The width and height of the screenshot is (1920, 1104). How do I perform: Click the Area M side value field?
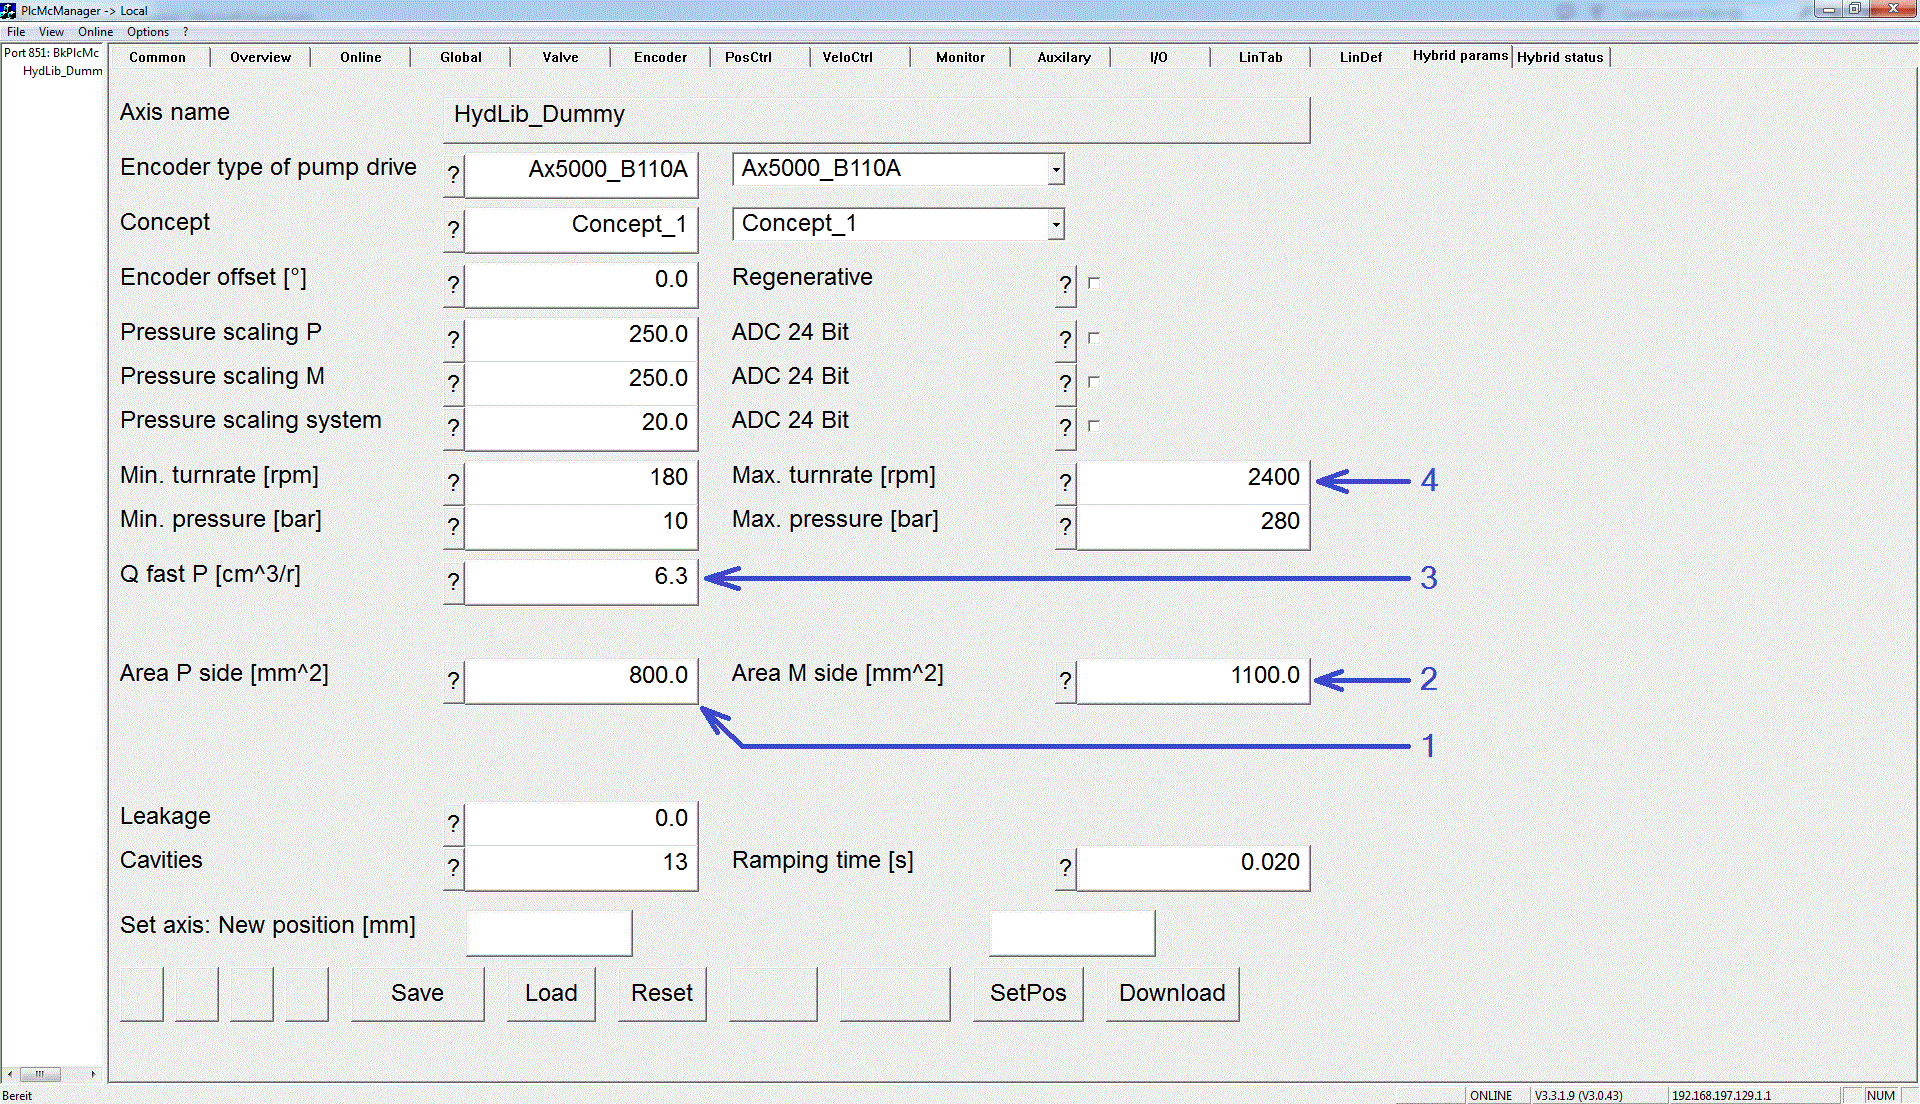click(1193, 680)
